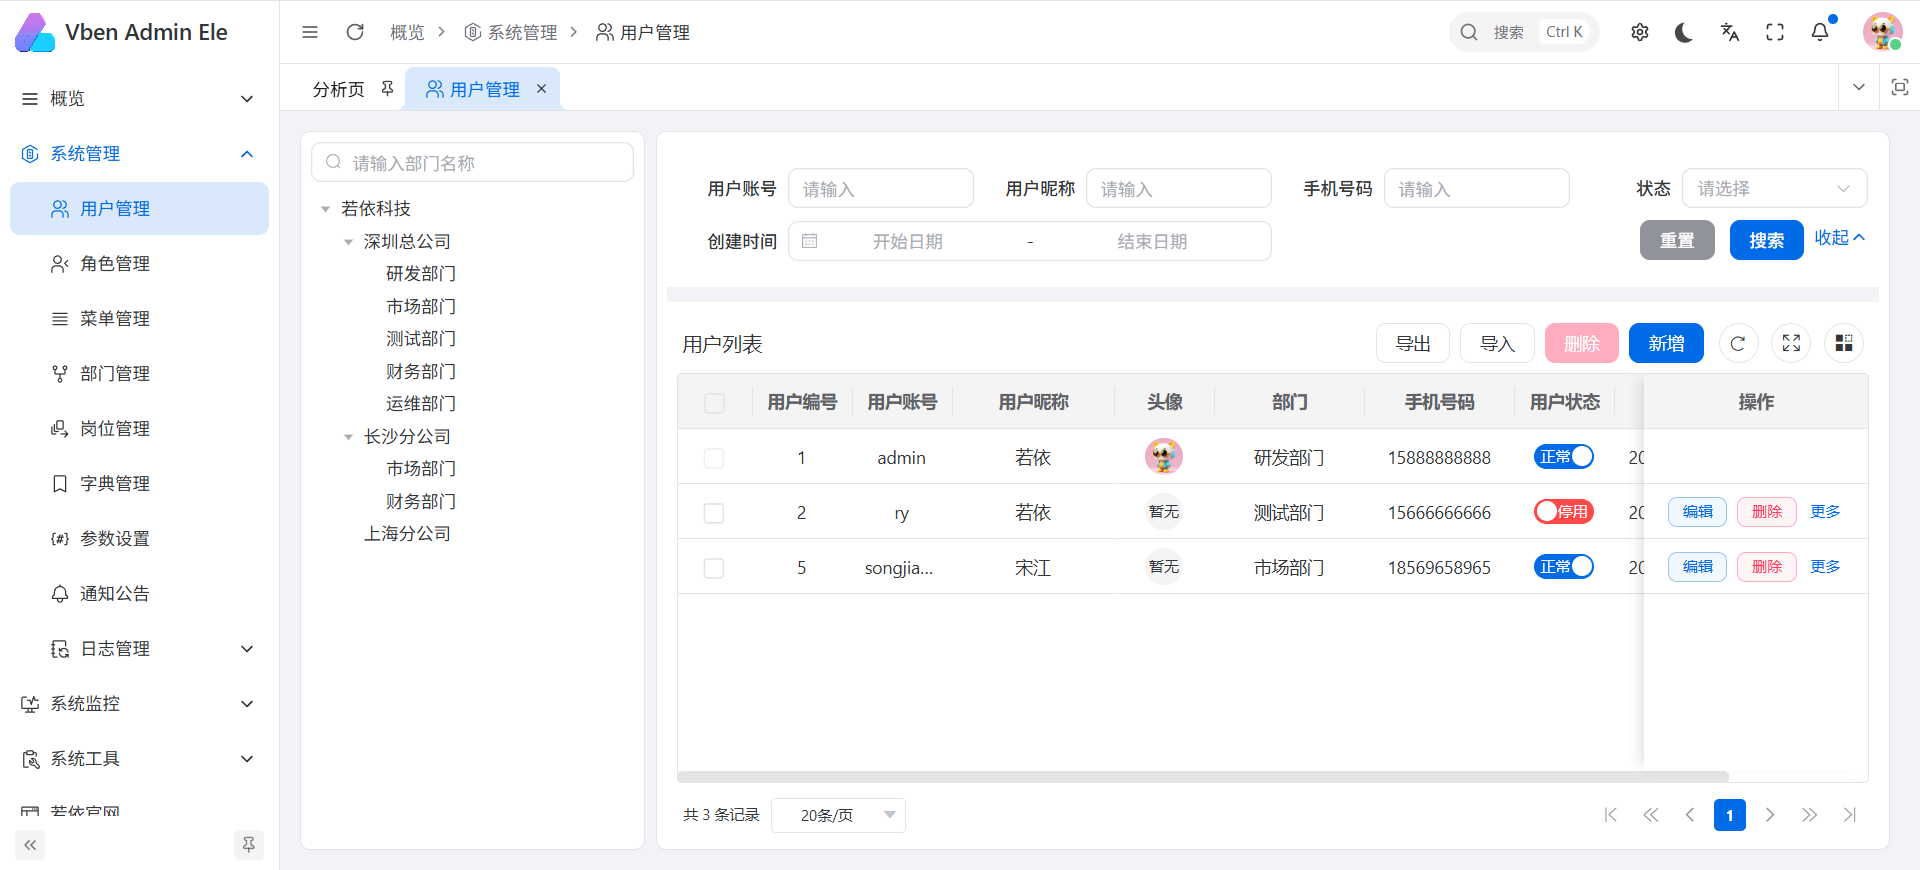Switch to dark theme with moon icon
This screenshot has width=1920, height=870.
click(x=1684, y=32)
